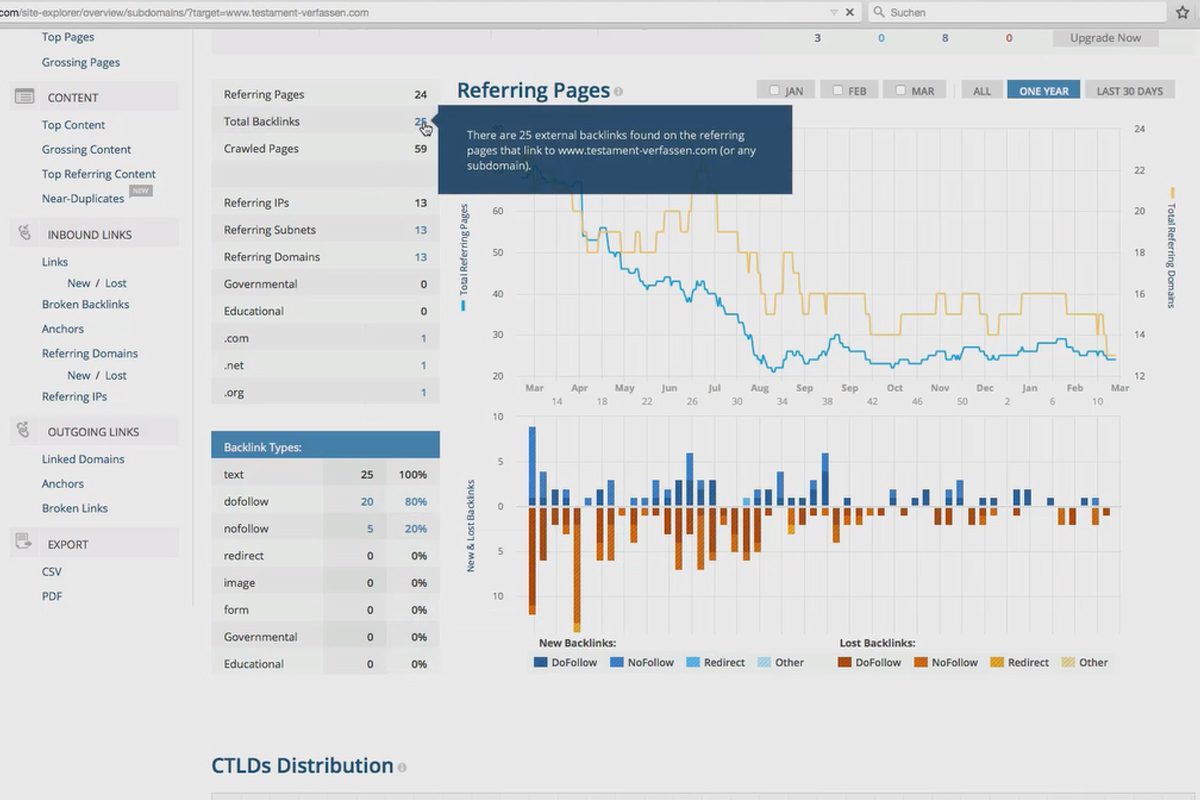
Task: Click info icon beside Referring Pages heading
Action: [x=619, y=92]
